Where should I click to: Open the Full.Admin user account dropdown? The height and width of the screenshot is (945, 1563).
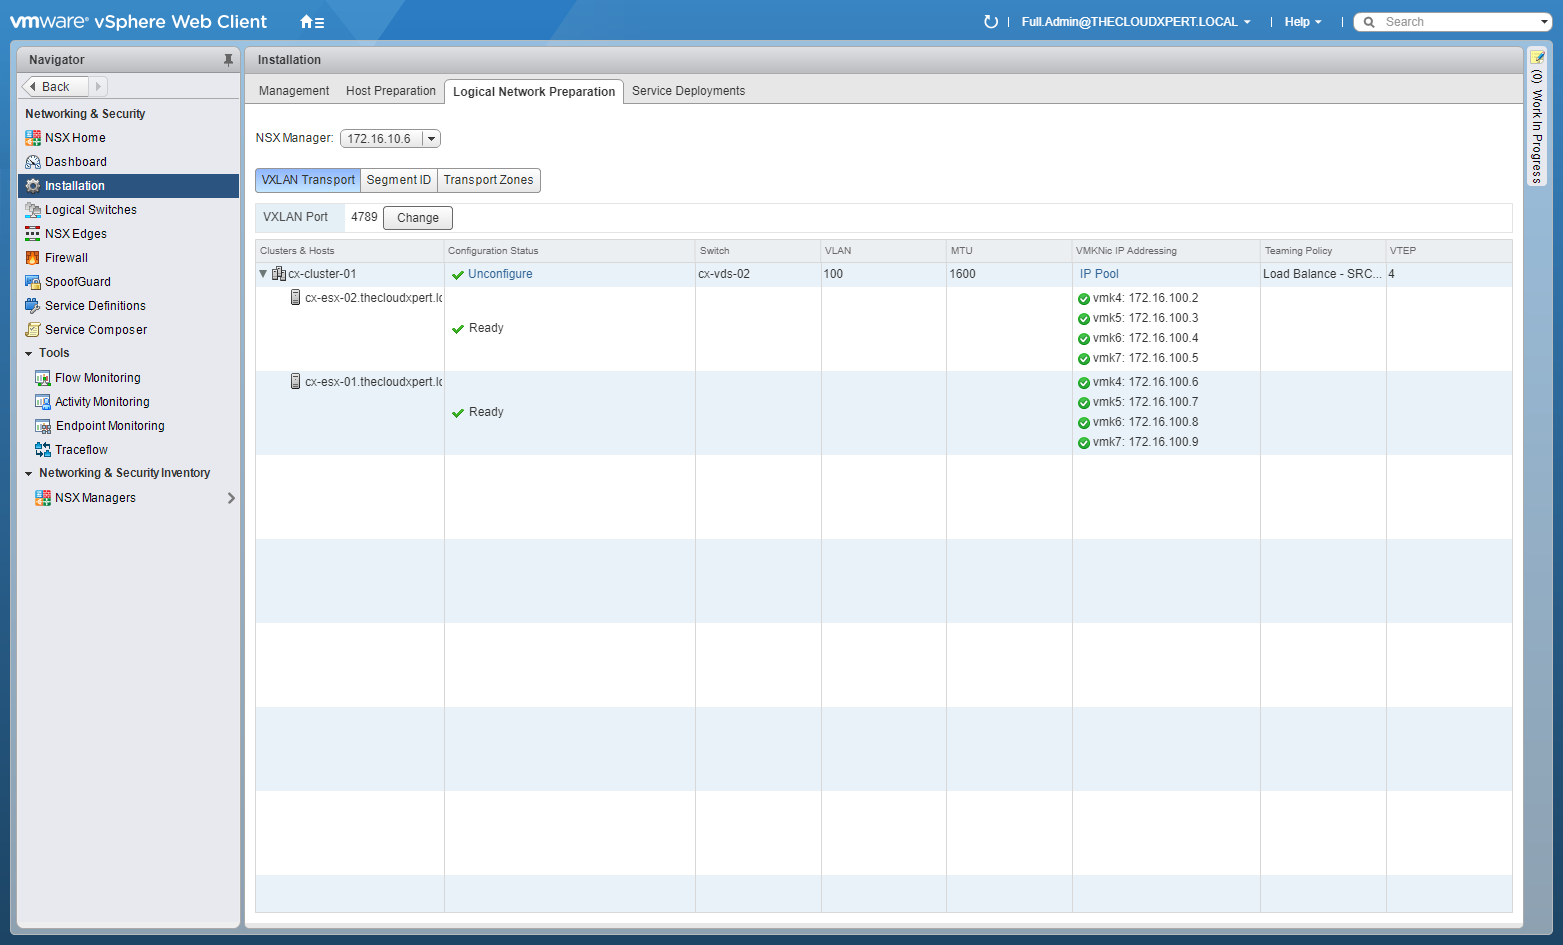(1135, 22)
